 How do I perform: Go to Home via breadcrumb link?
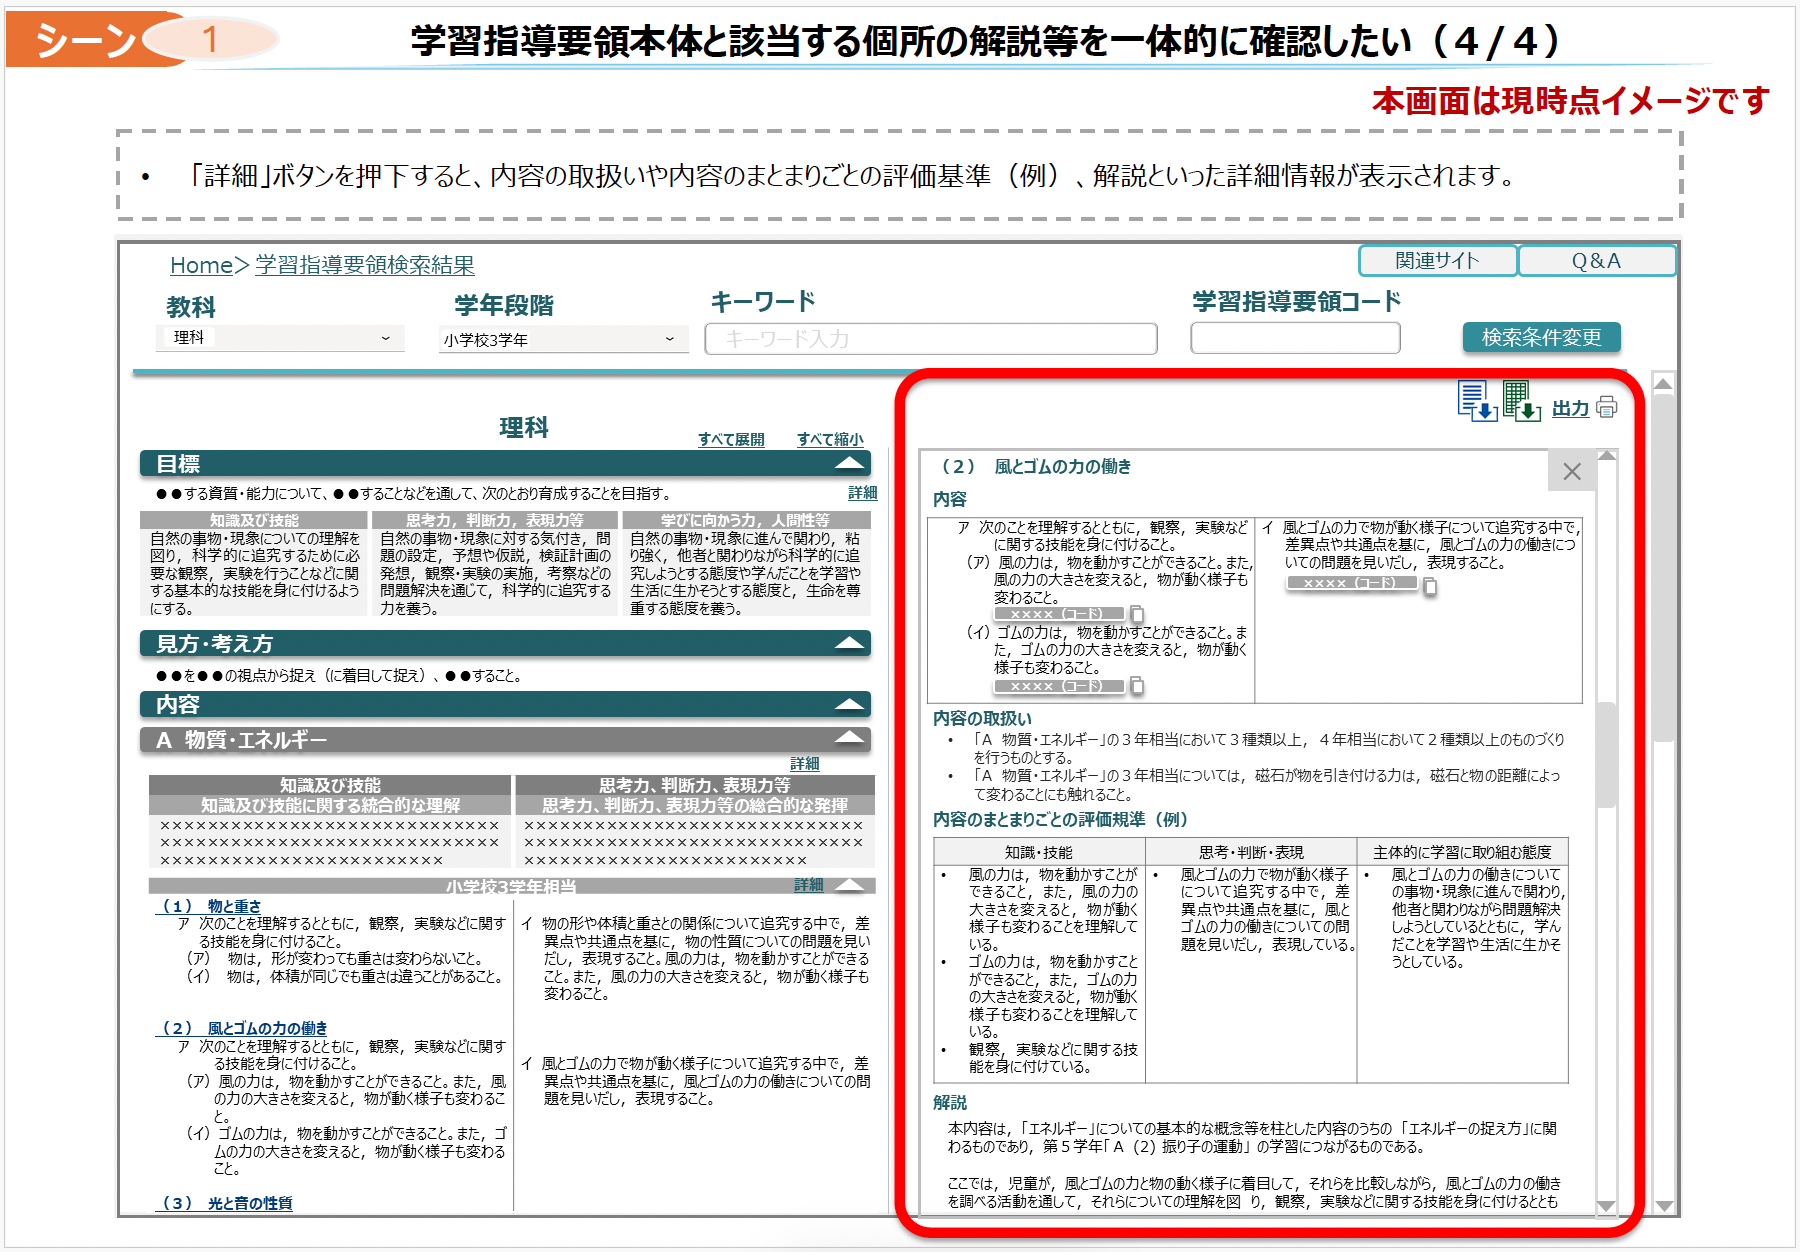coord(201,265)
